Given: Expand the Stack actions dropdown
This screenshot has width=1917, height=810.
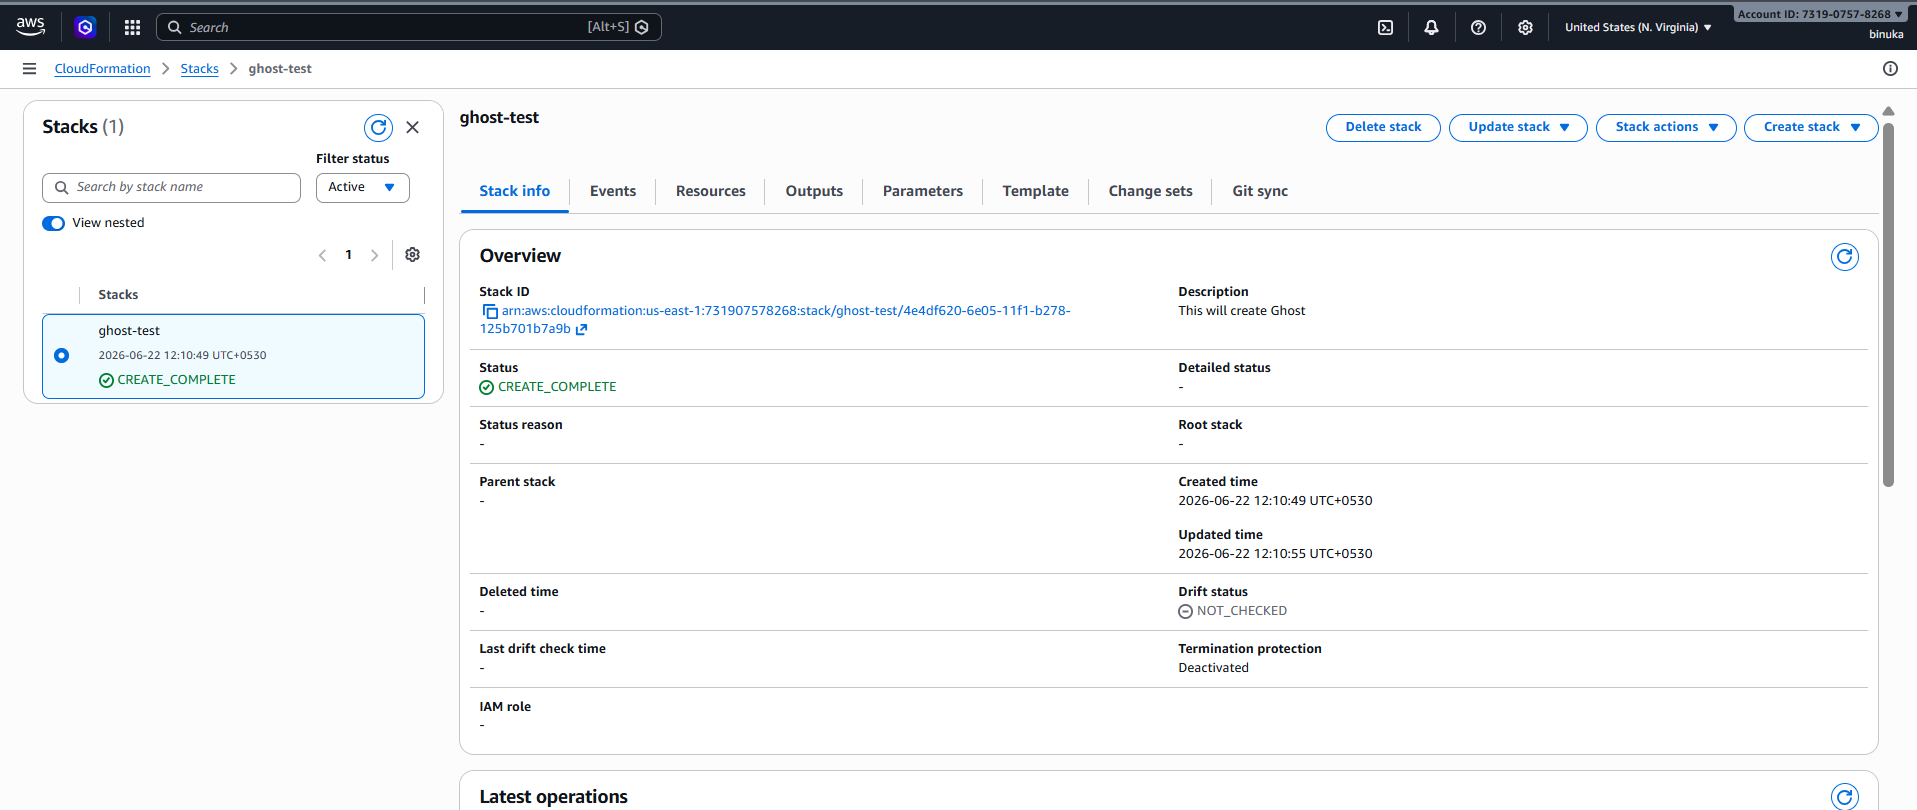Looking at the screenshot, I should pyautogui.click(x=1666, y=127).
